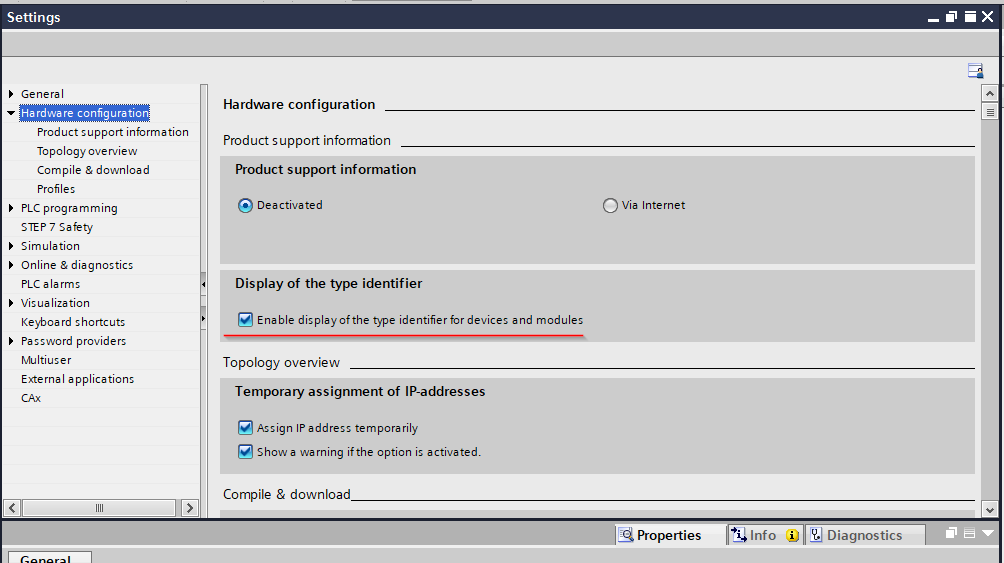Viewport: 1004px width, 563px height.
Task: Select STEP 7 Safety settings
Action: (56, 227)
